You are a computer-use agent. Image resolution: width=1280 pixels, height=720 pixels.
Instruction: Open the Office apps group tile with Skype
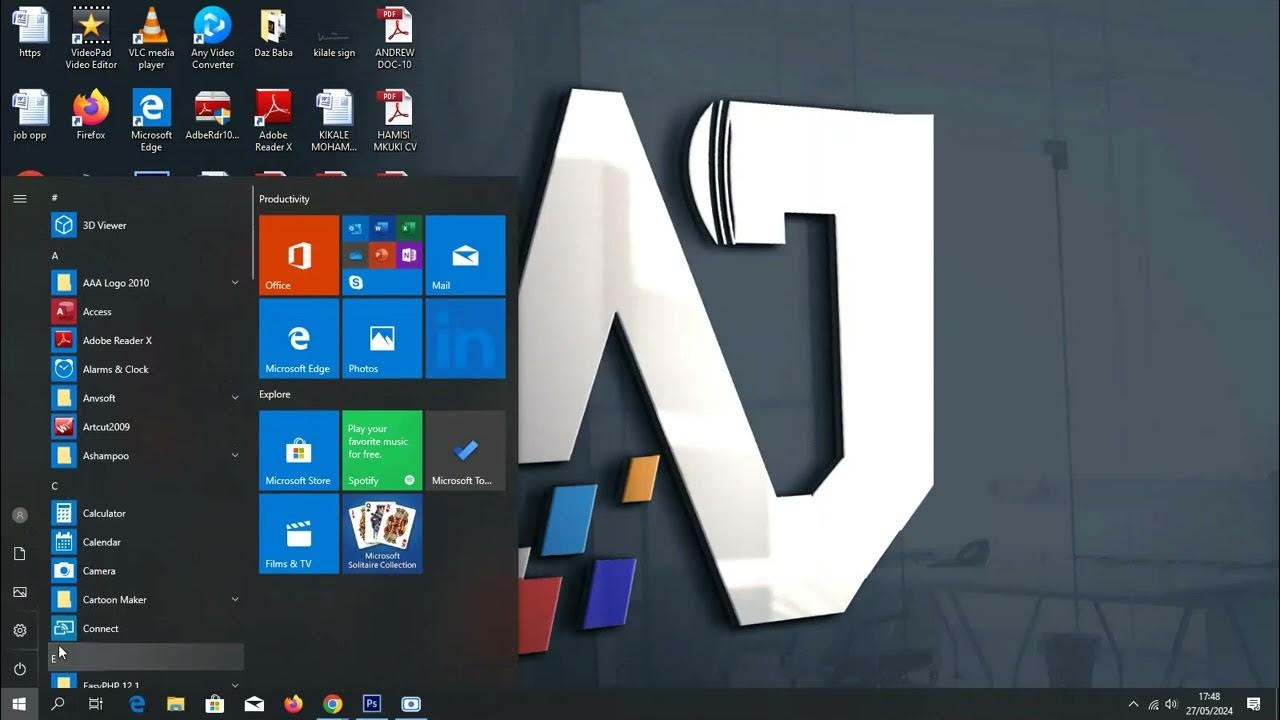(x=382, y=255)
